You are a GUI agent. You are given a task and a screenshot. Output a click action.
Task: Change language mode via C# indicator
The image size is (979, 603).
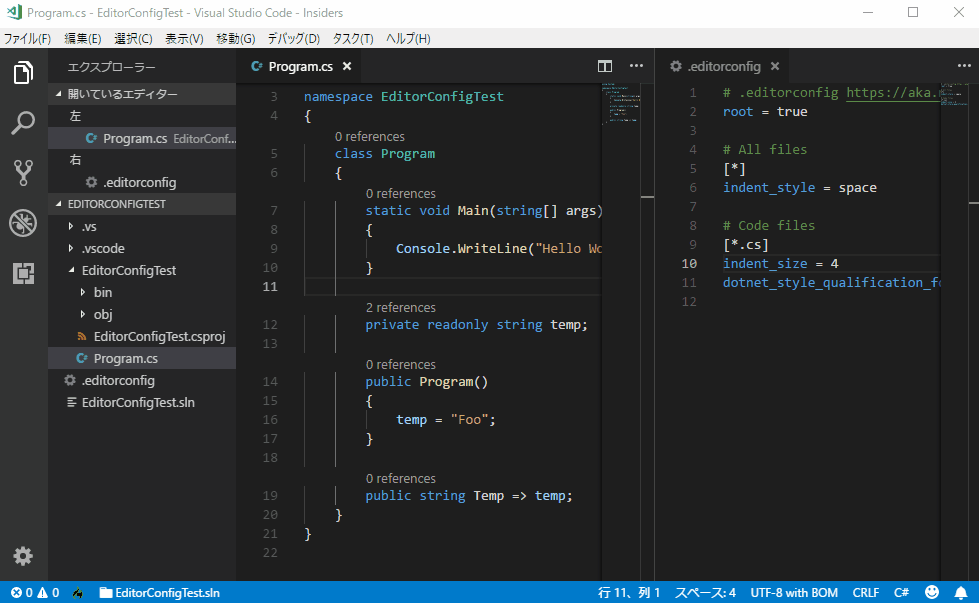tap(901, 592)
